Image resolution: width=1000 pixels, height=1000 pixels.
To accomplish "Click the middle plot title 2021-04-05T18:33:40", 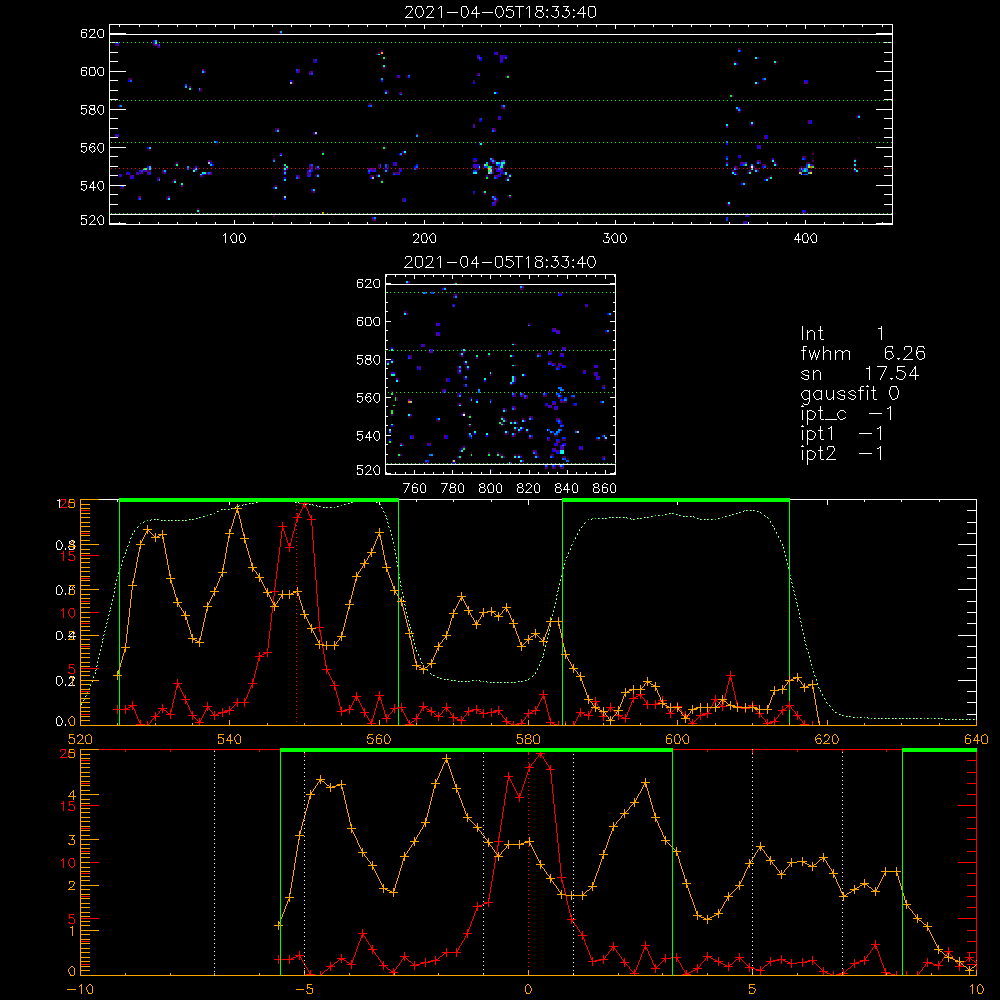I will coord(500,262).
